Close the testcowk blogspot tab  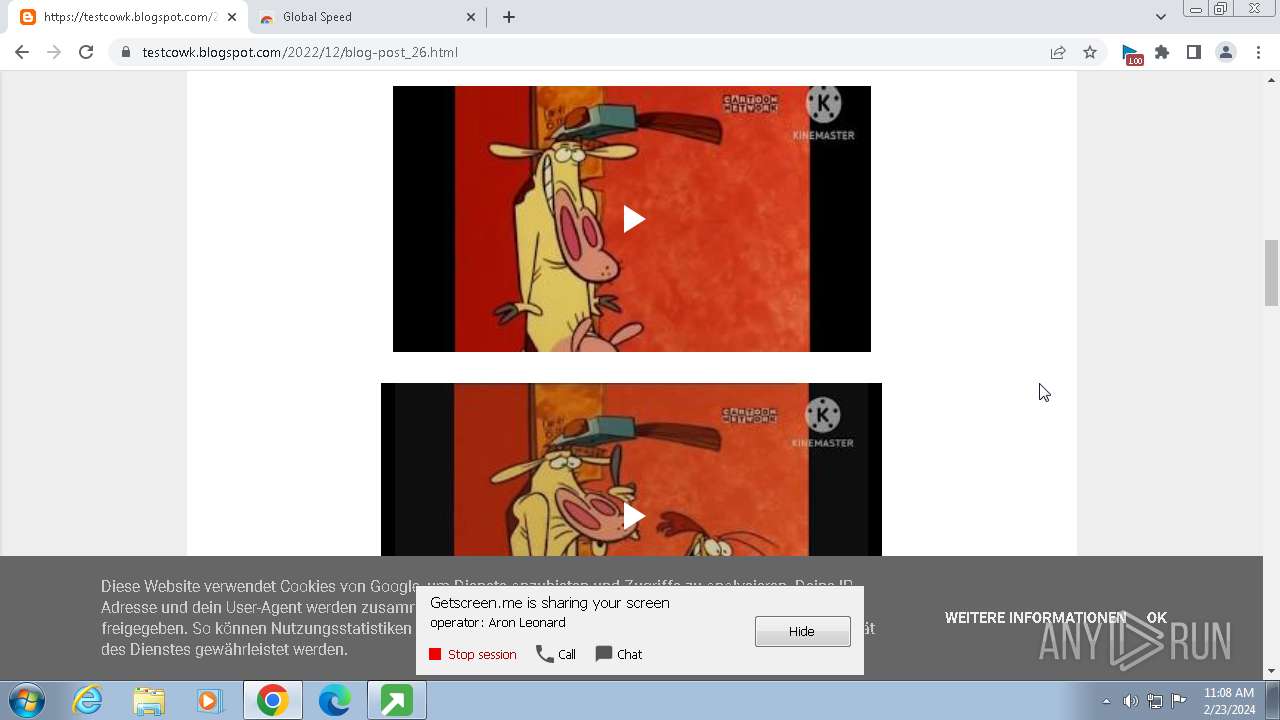(232, 17)
